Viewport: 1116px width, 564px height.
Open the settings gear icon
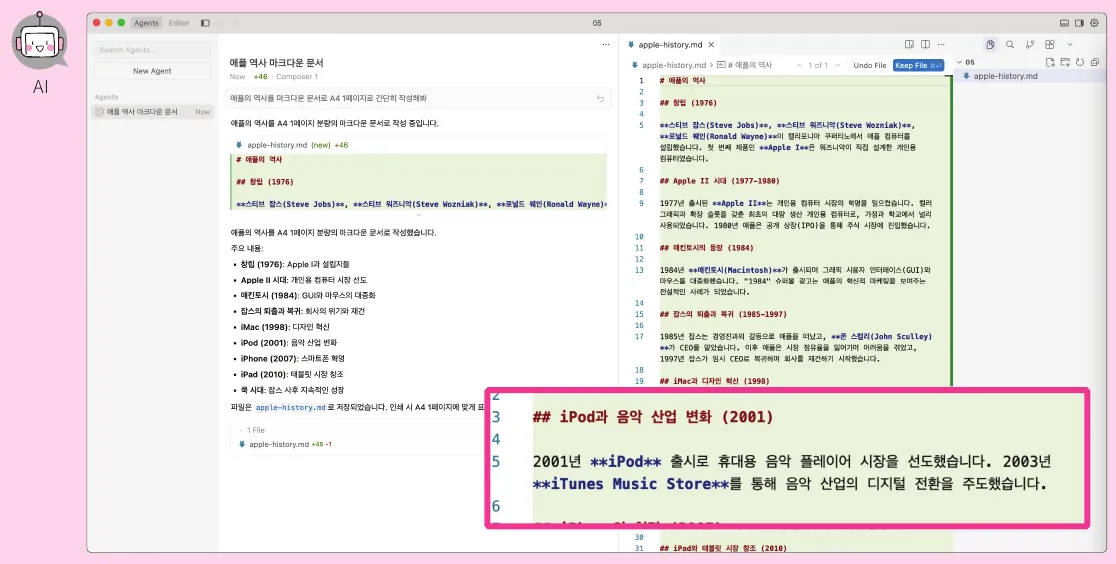(x=1095, y=23)
